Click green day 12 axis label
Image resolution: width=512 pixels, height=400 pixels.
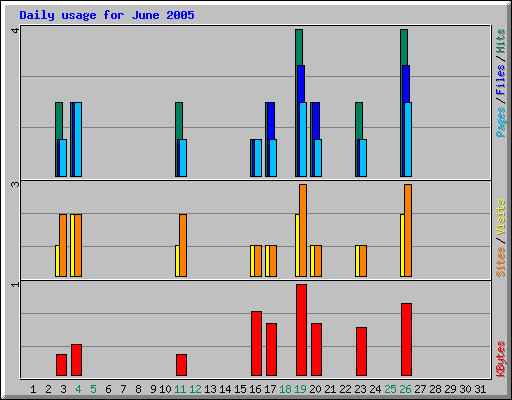click(x=195, y=389)
